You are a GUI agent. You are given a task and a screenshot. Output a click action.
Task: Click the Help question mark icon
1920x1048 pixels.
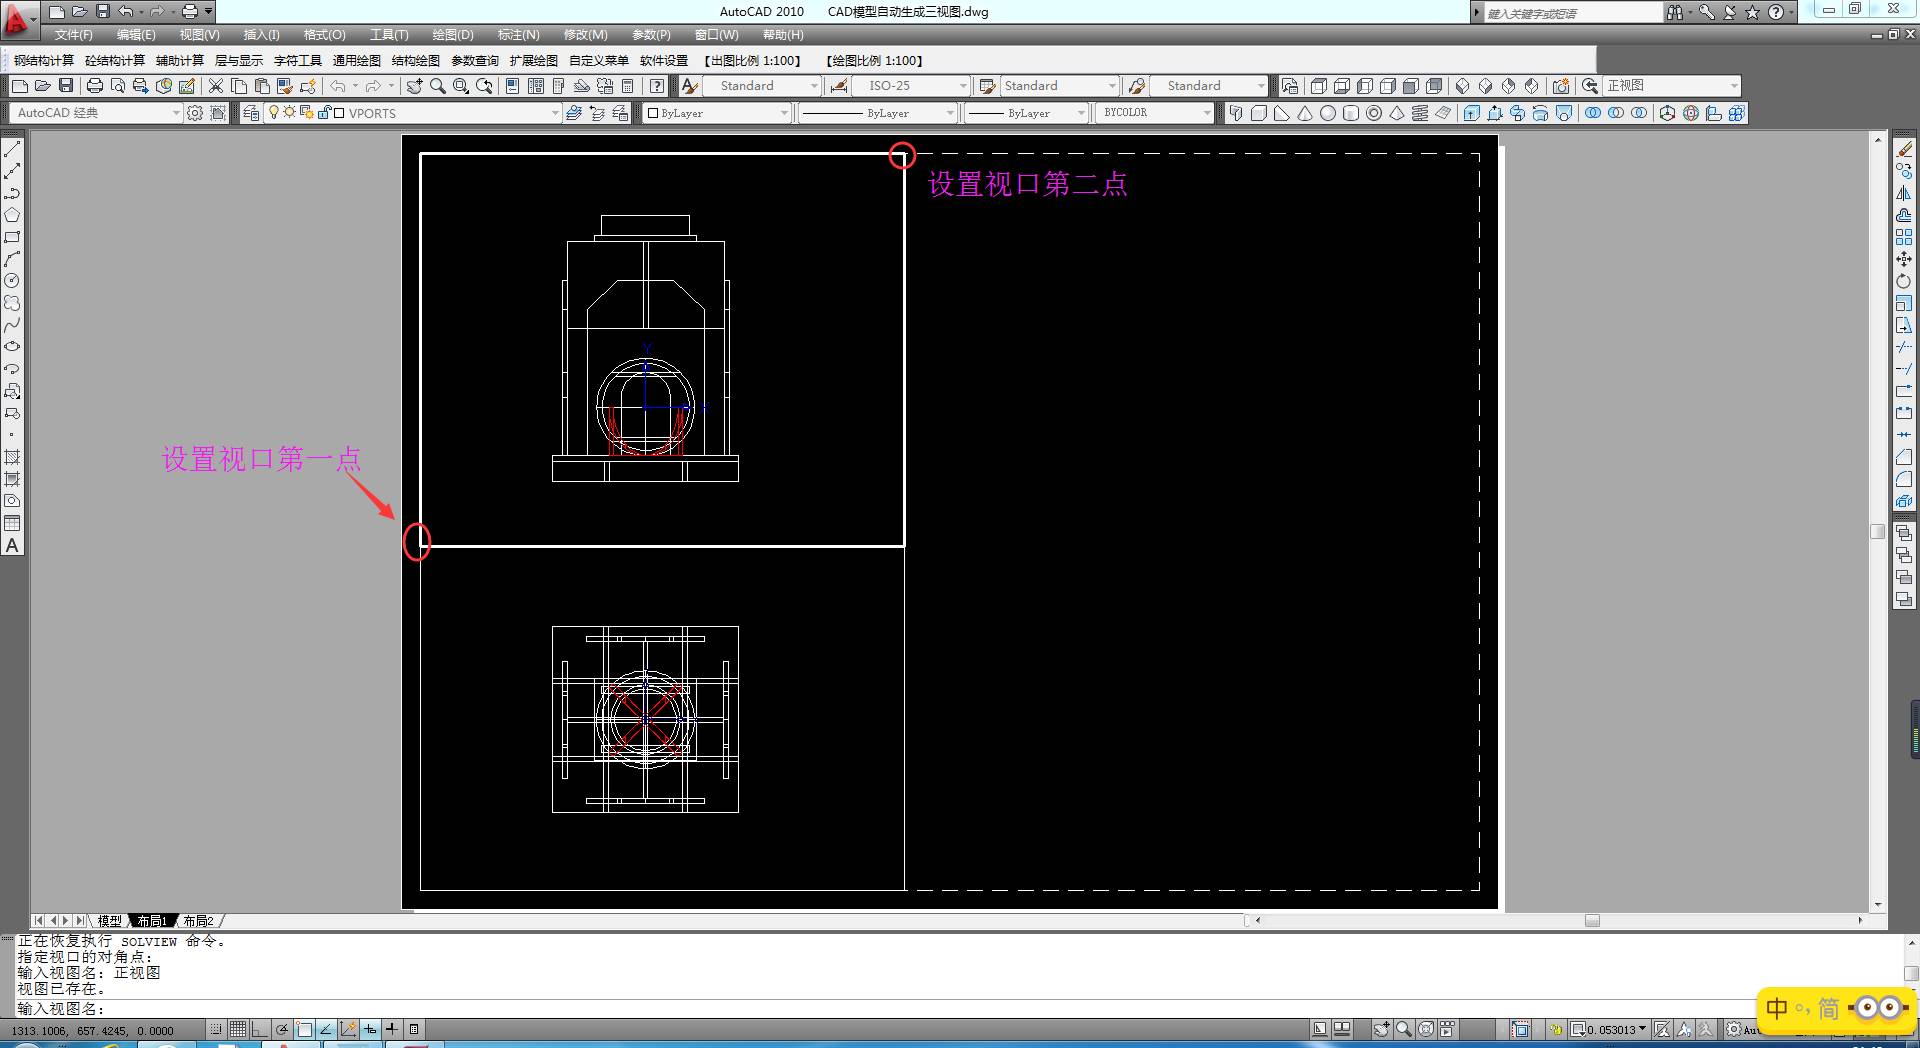[657, 86]
